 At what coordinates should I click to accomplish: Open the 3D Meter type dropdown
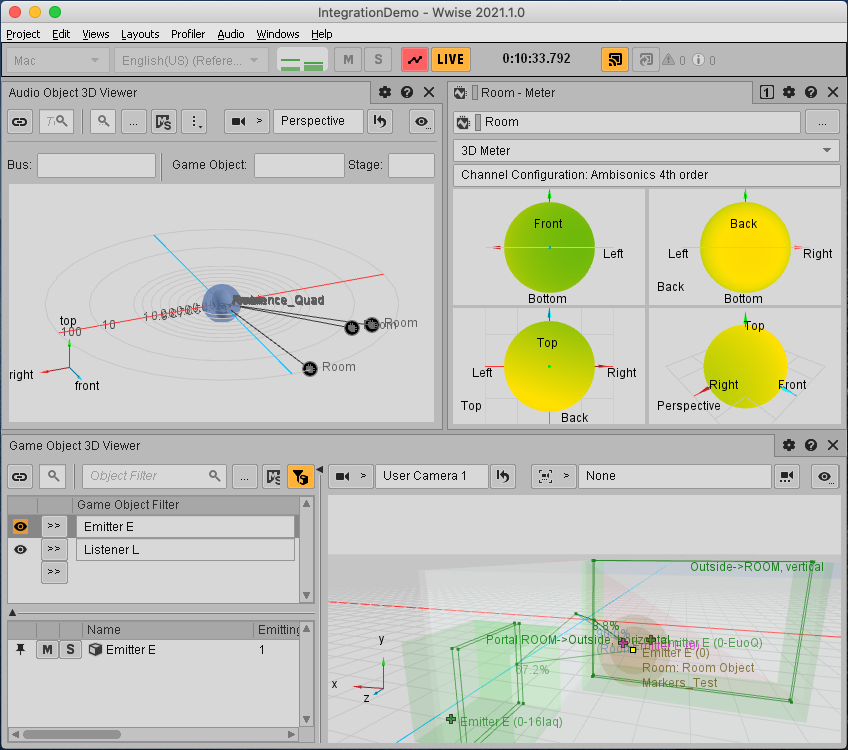[646, 150]
